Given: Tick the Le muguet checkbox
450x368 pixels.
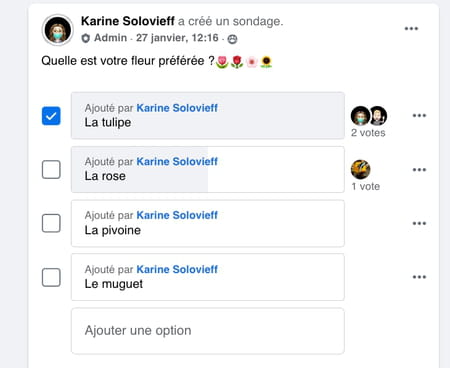Looking at the screenshot, I should [x=51, y=277].
